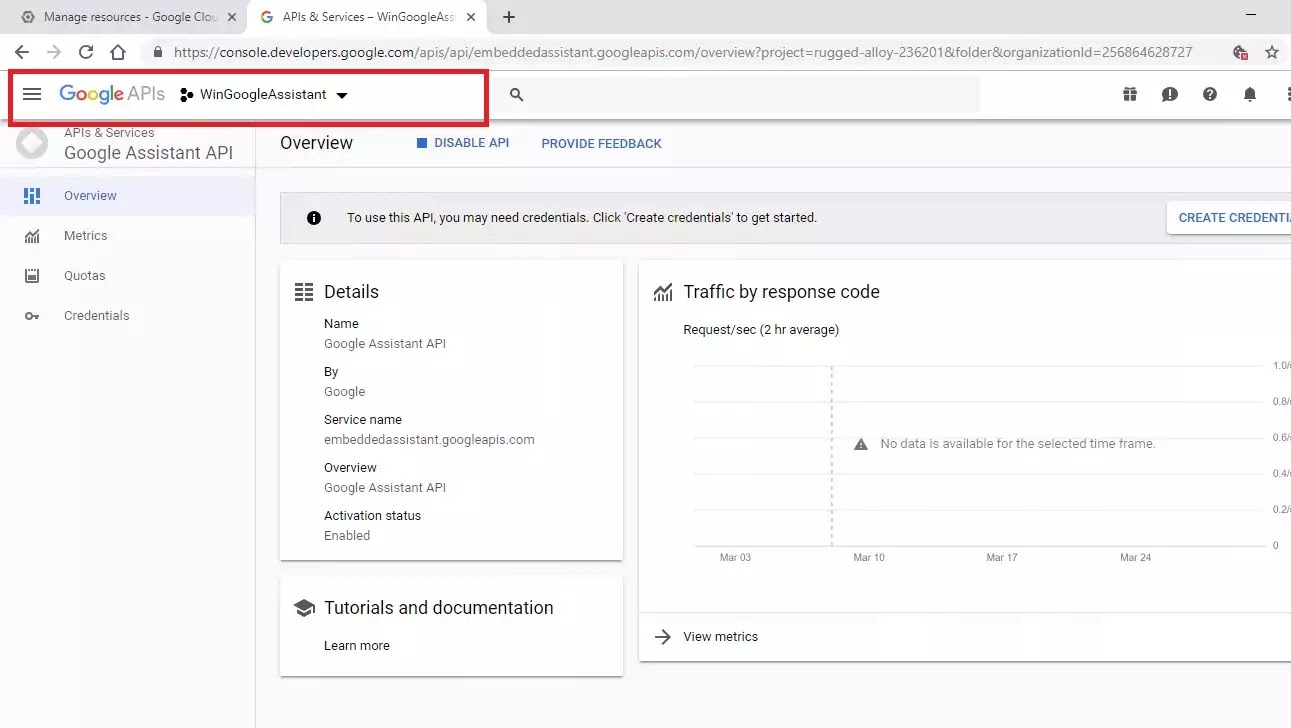Click the Overview sidebar icon
The width and height of the screenshot is (1291, 728).
(32, 196)
